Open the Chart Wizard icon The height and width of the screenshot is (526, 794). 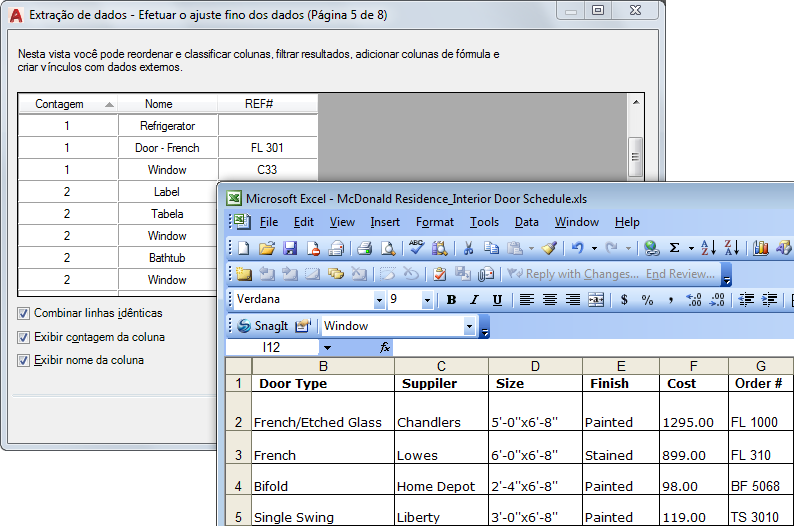click(x=761, y=248)
